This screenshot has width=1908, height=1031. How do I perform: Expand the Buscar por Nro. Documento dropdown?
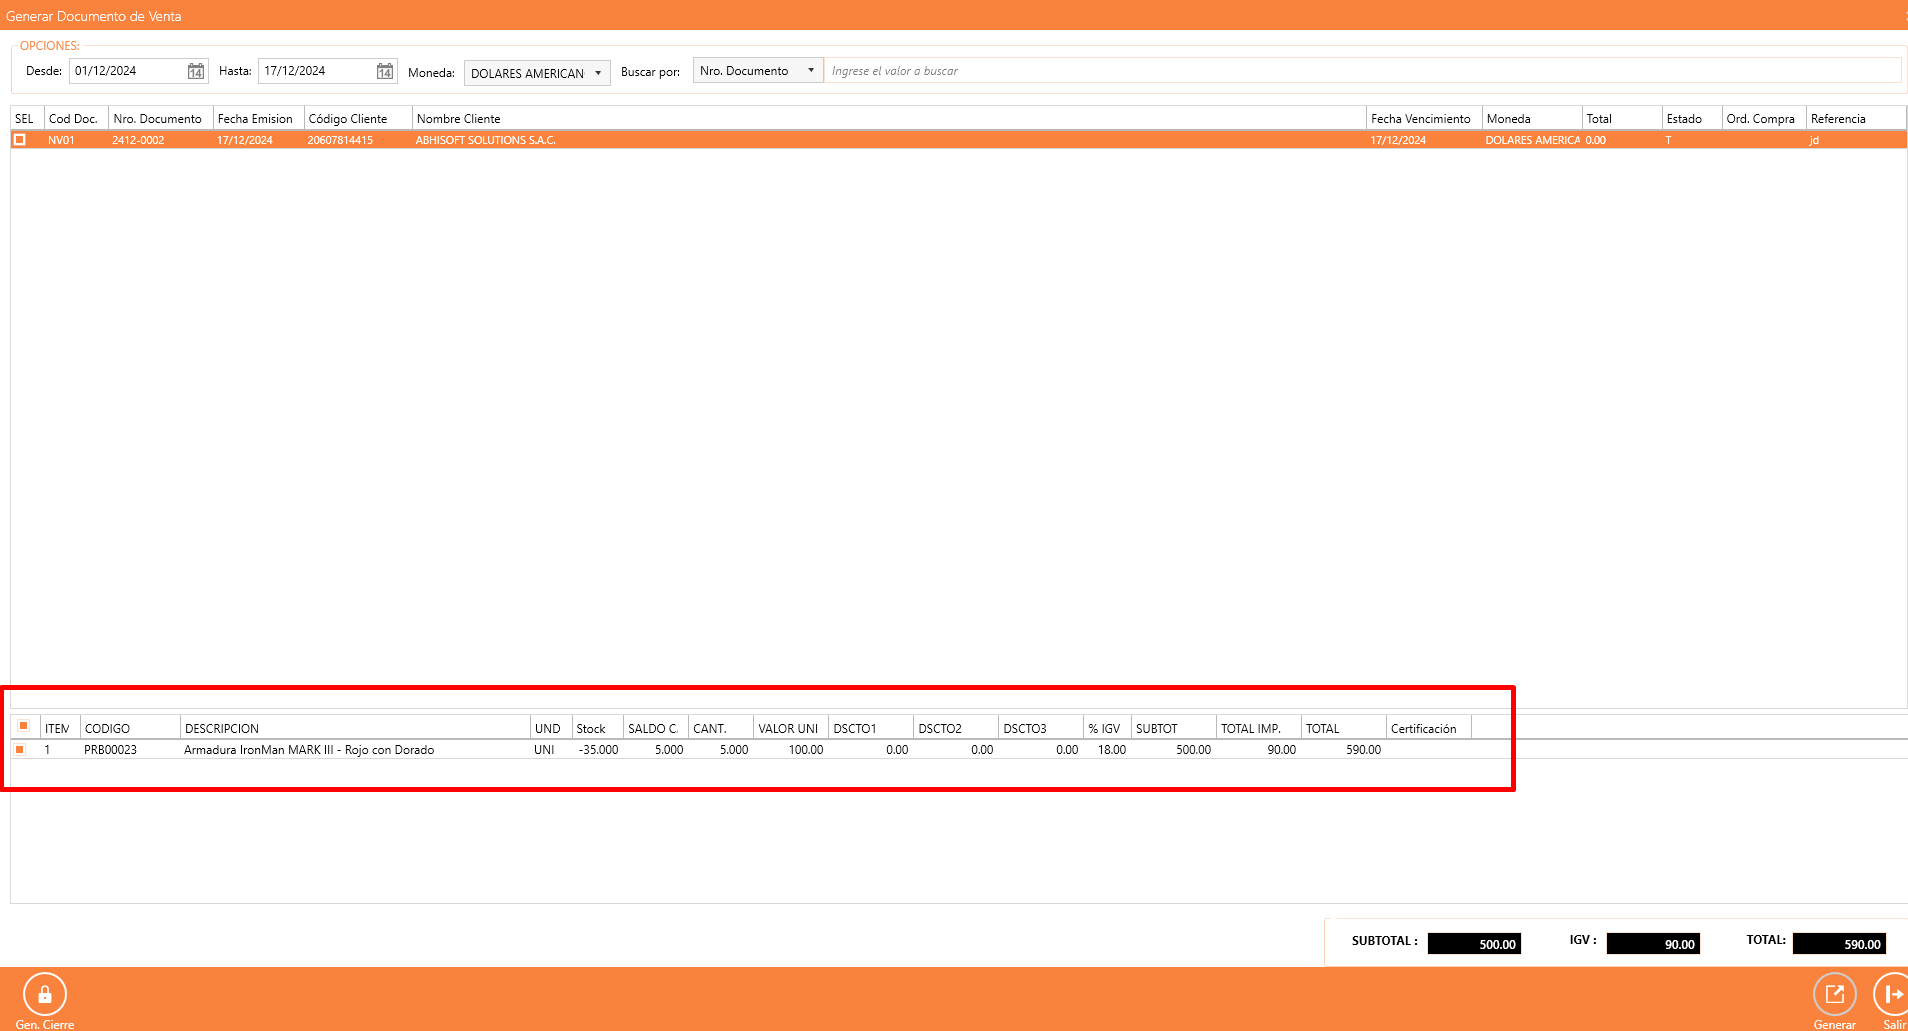758,71
